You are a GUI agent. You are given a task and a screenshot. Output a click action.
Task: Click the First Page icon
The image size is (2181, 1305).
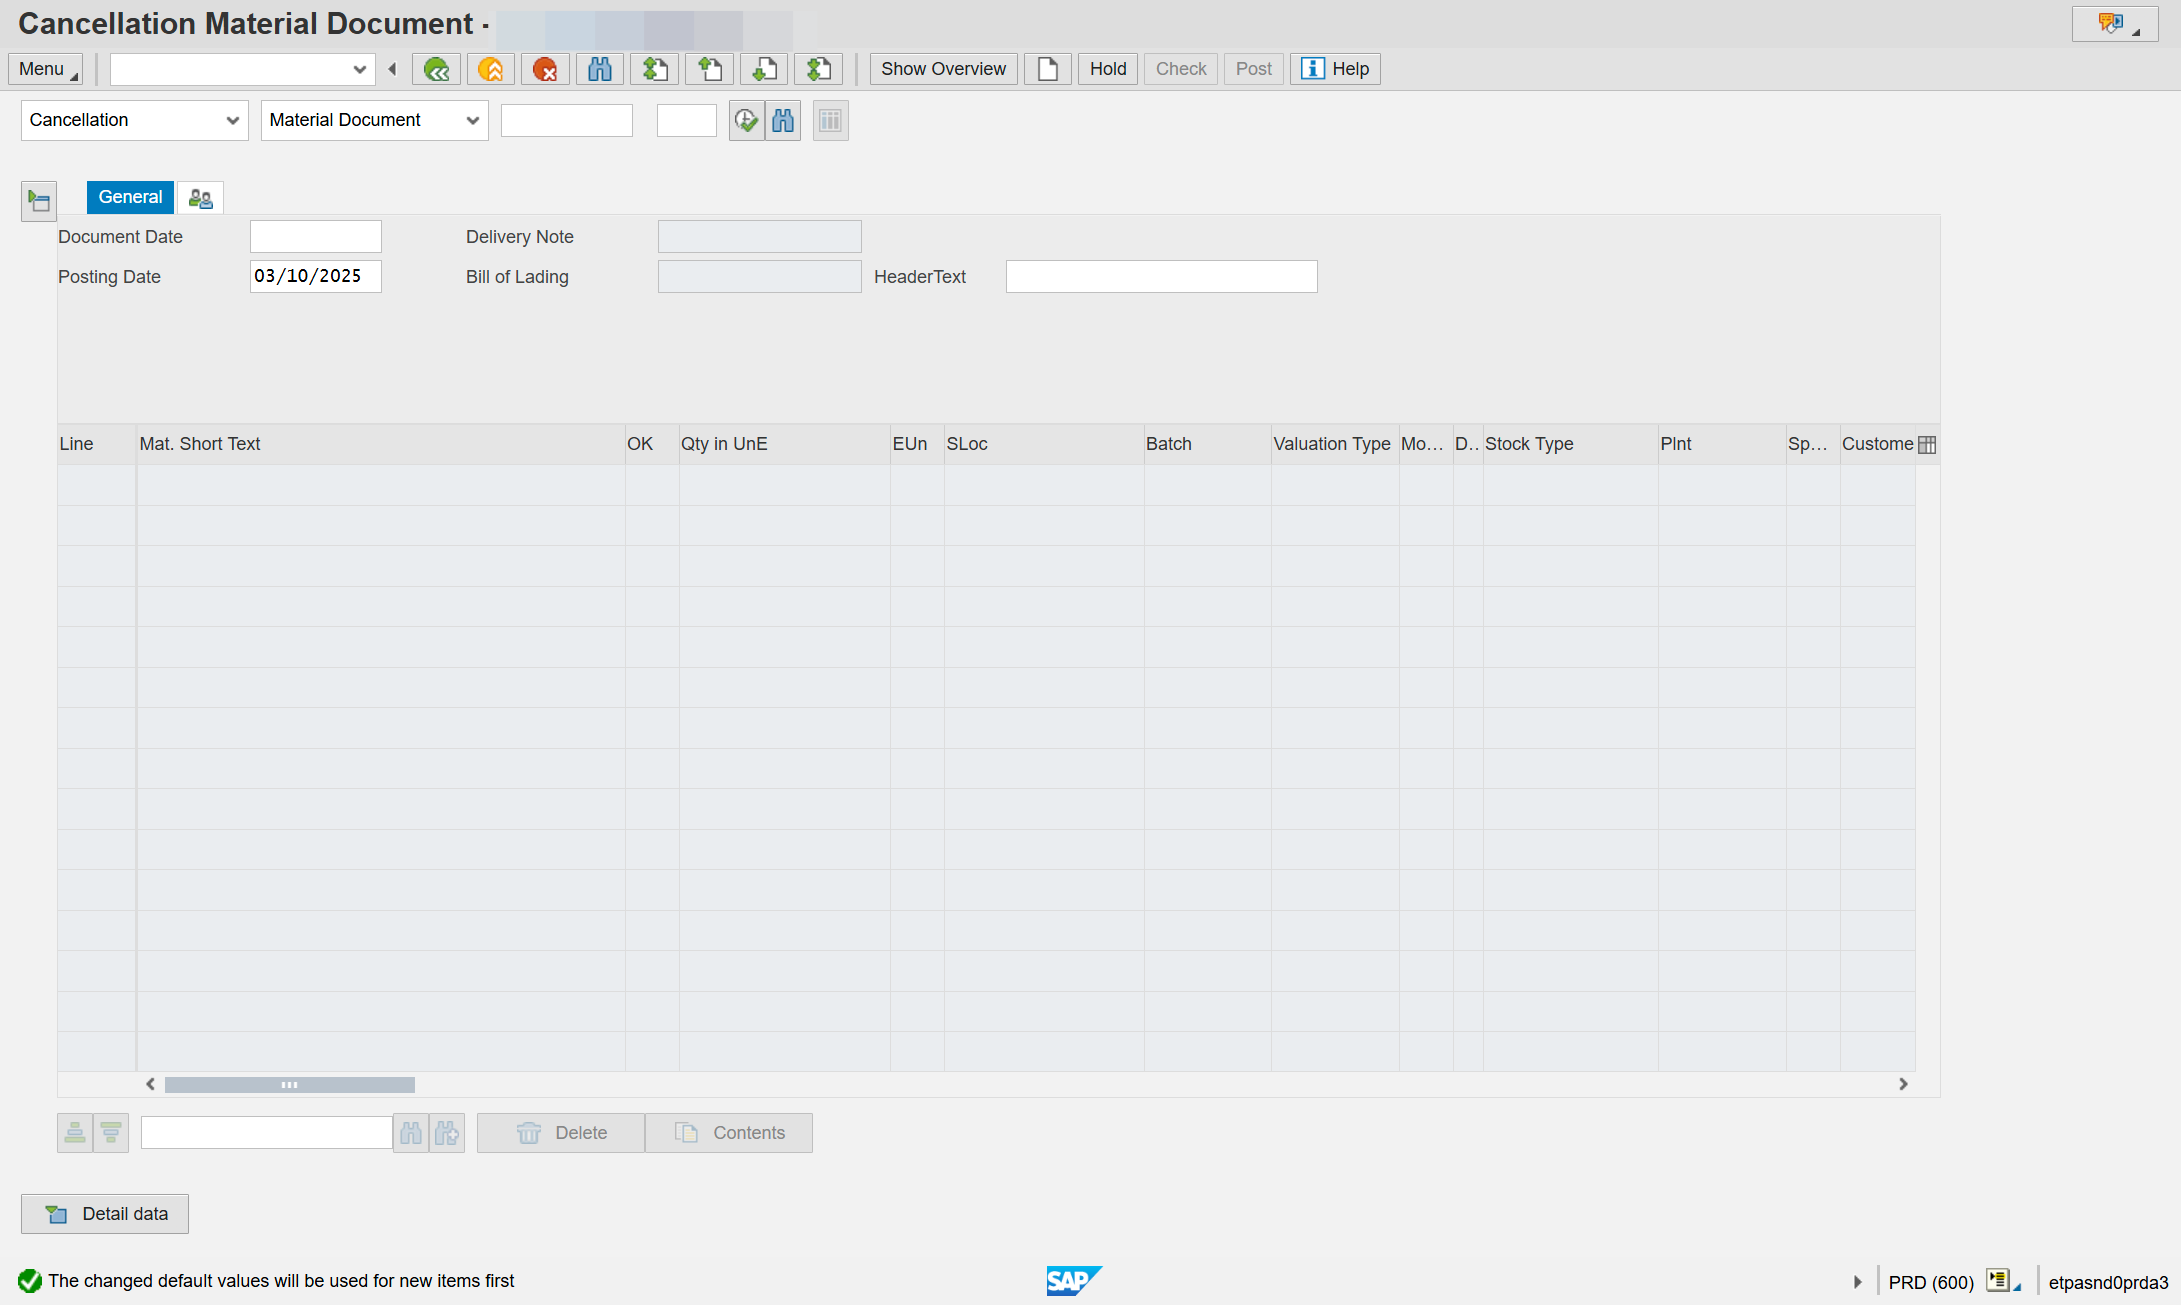pyautogui.click(x=655, y=69)
